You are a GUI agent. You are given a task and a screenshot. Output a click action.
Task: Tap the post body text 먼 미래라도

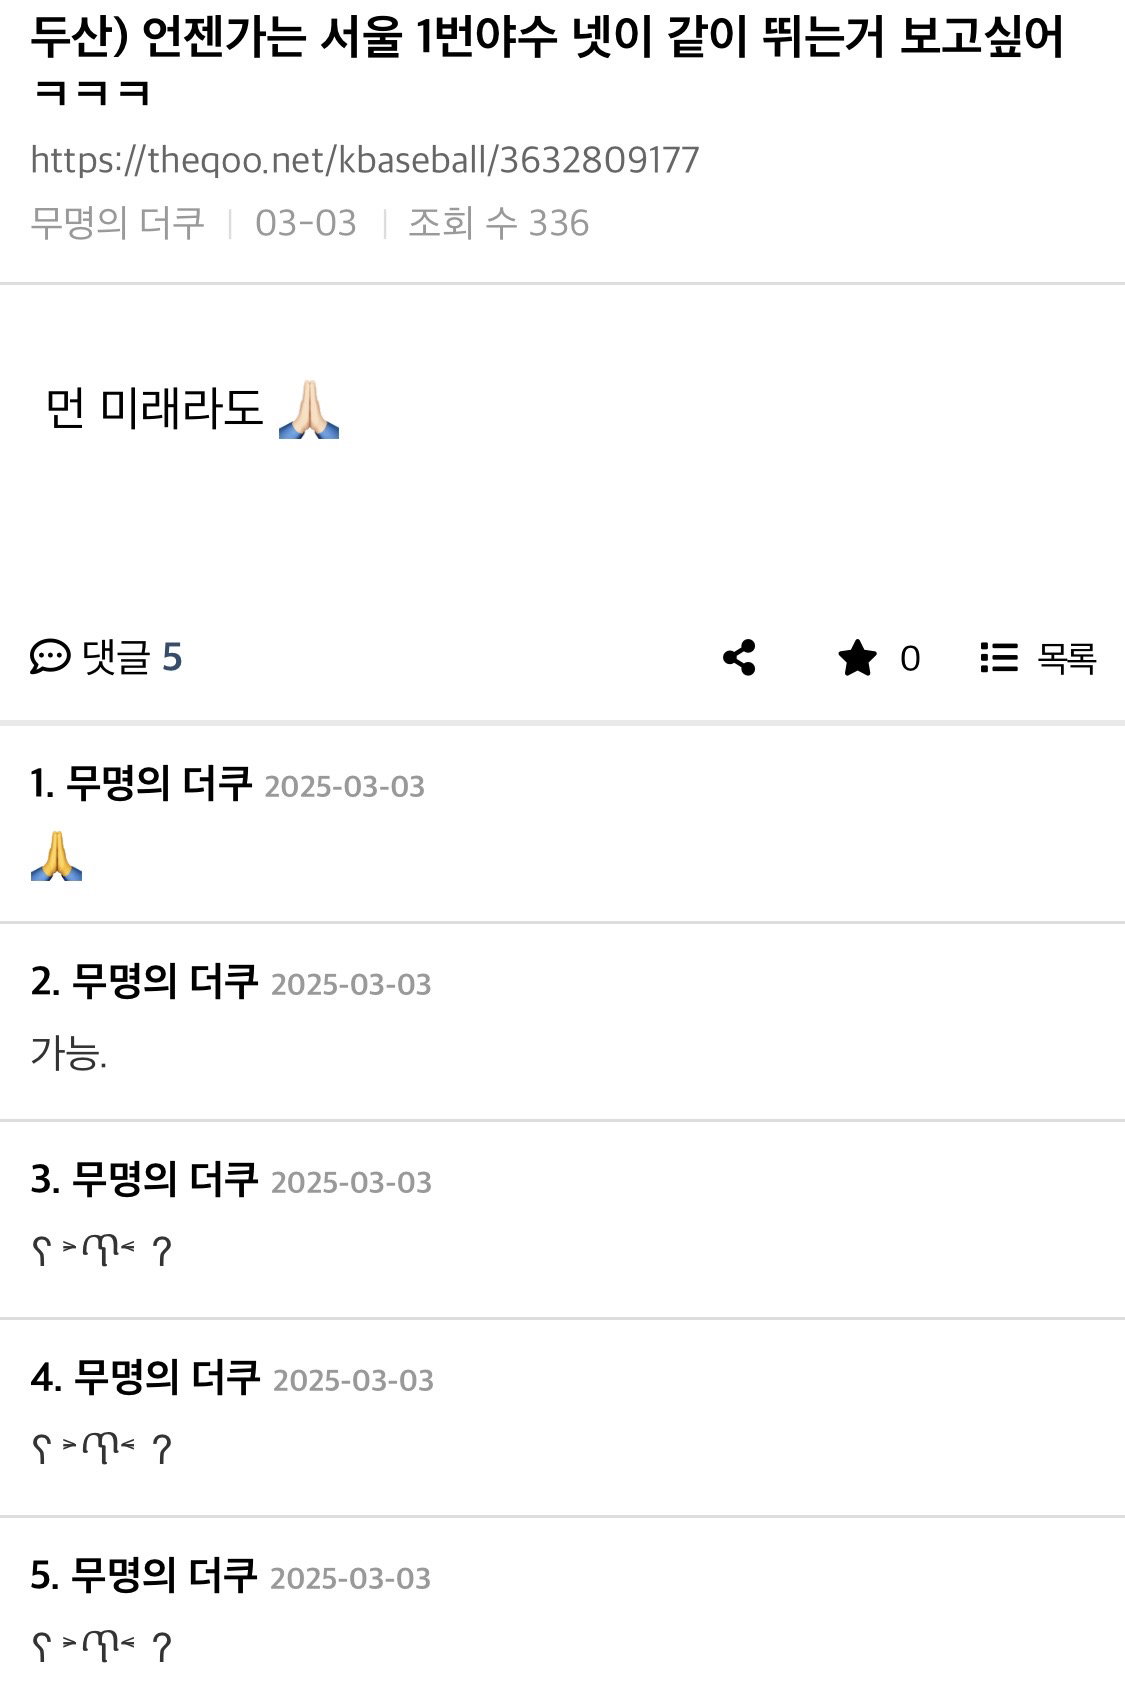coord(154,409)
